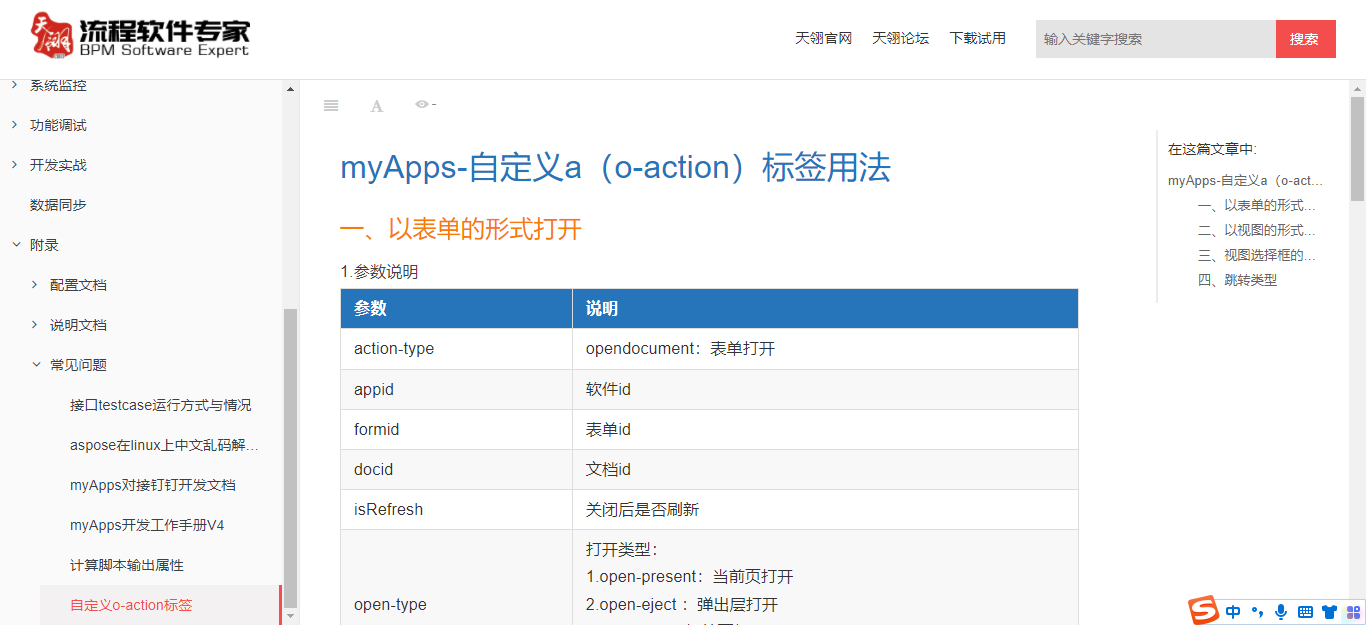Image resolution: width=1366 pixels, height=625 pixels.
Task: Click the 文档id cell
Action: (x=825, y=469)
